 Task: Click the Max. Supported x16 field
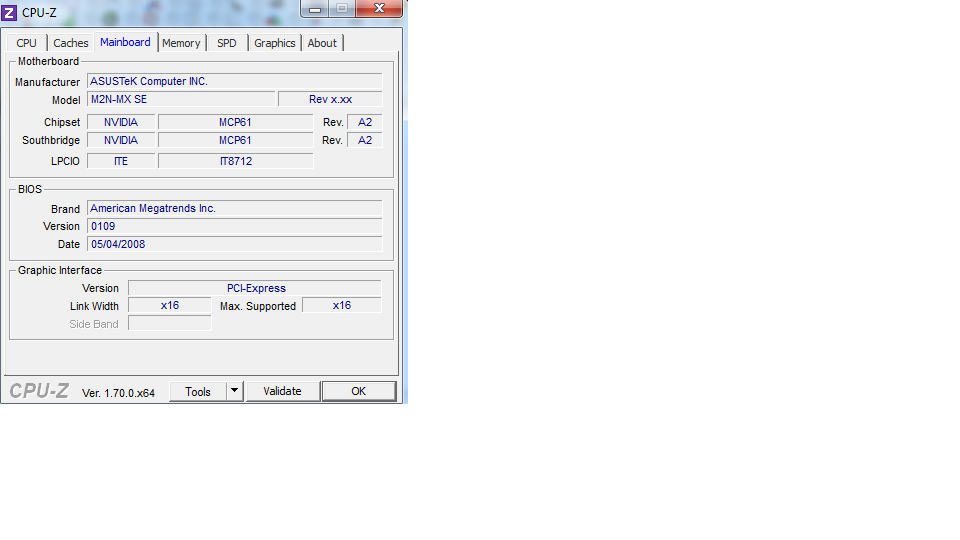click(342, 306)
